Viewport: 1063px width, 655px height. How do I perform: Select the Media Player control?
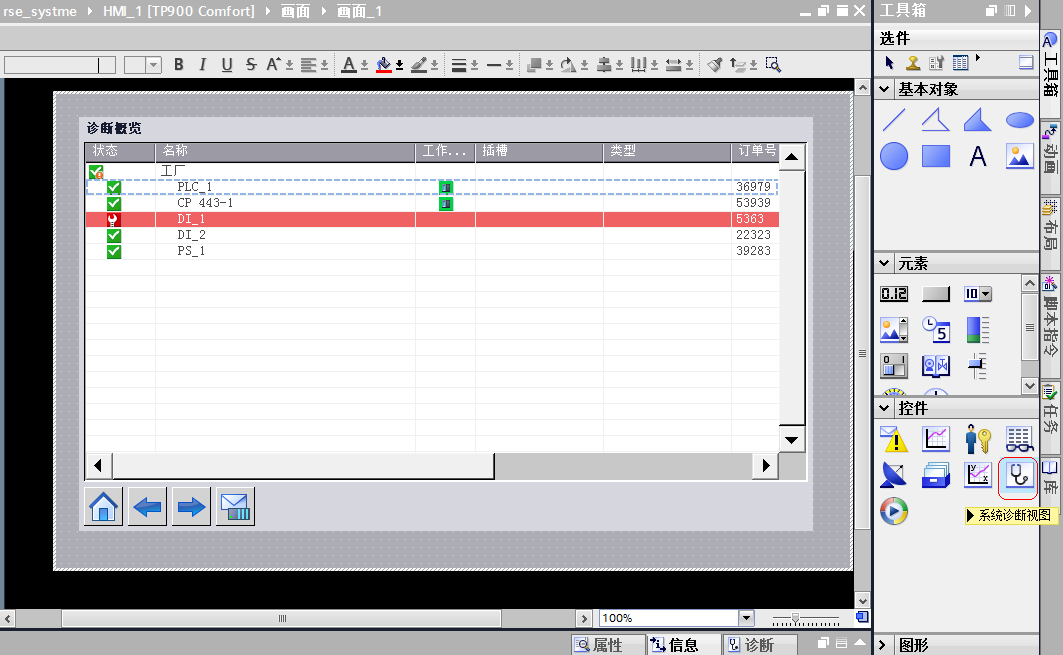(894, 511)
